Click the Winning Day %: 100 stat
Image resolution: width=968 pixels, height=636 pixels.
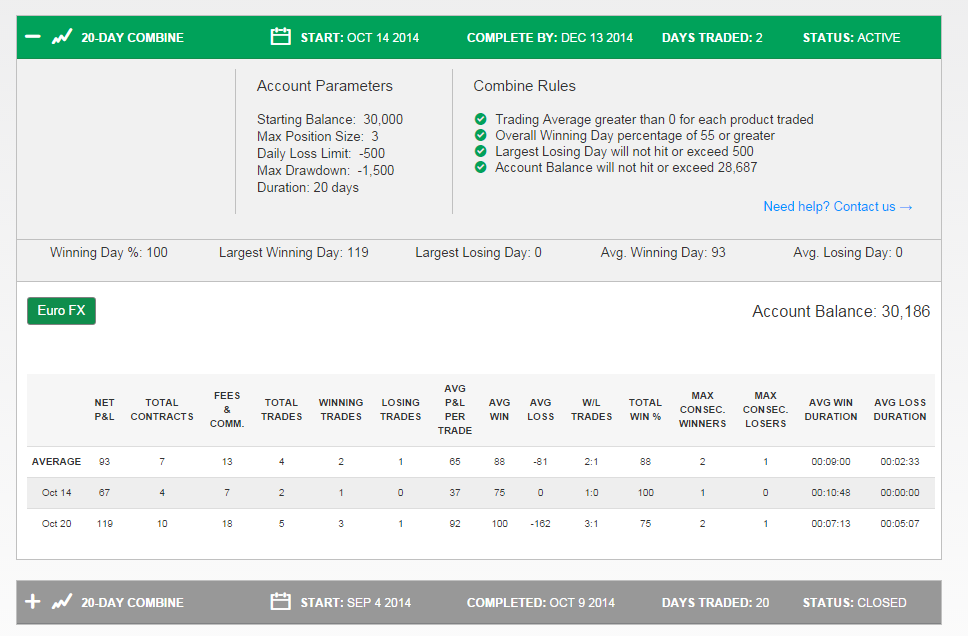(x=109, y=253)
